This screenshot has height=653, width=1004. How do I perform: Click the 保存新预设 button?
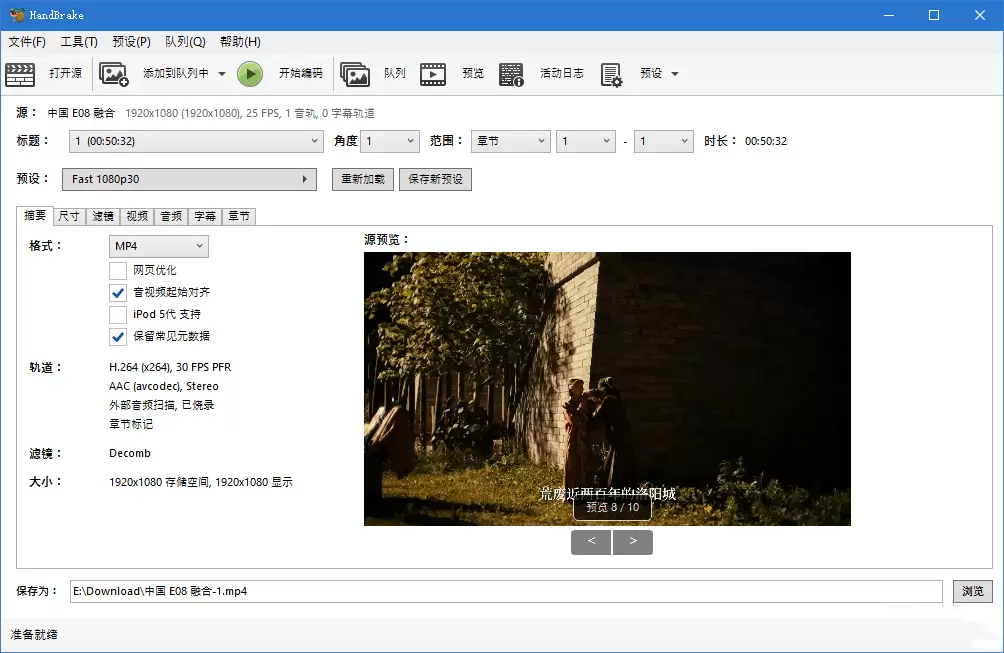[x=435, y=179]
